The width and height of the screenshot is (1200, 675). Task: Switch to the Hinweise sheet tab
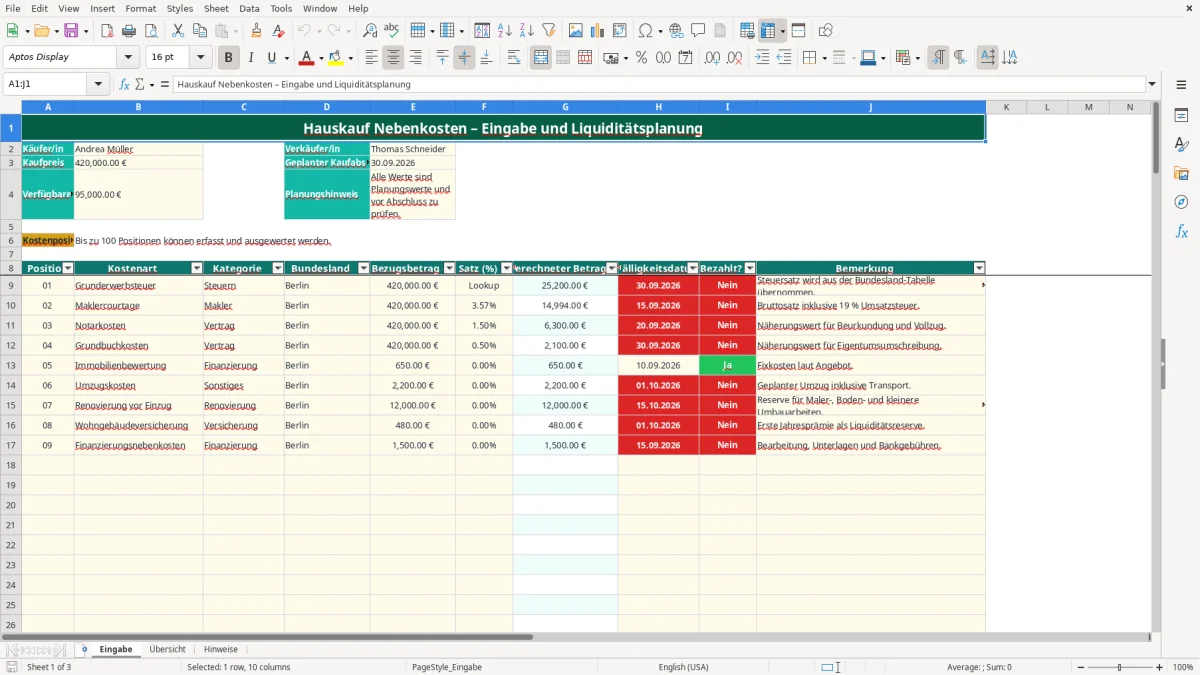pos(221,649)
